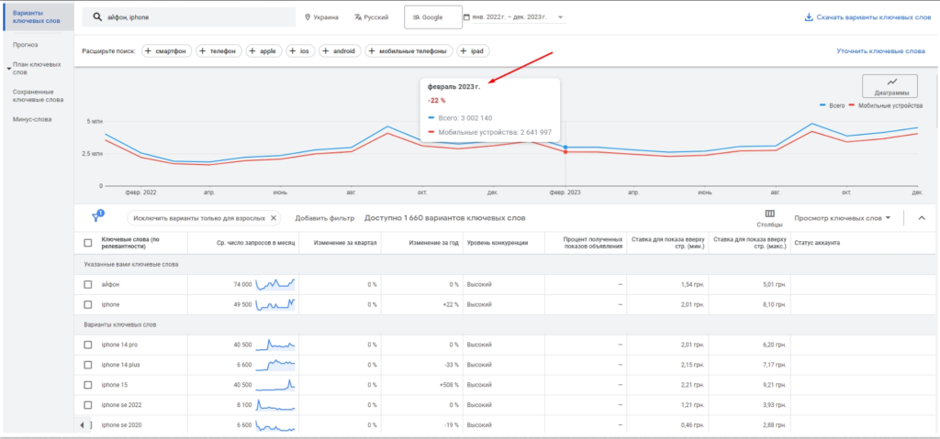
Task: Toggle the select-all header checkbox
Action: point(88,242)
